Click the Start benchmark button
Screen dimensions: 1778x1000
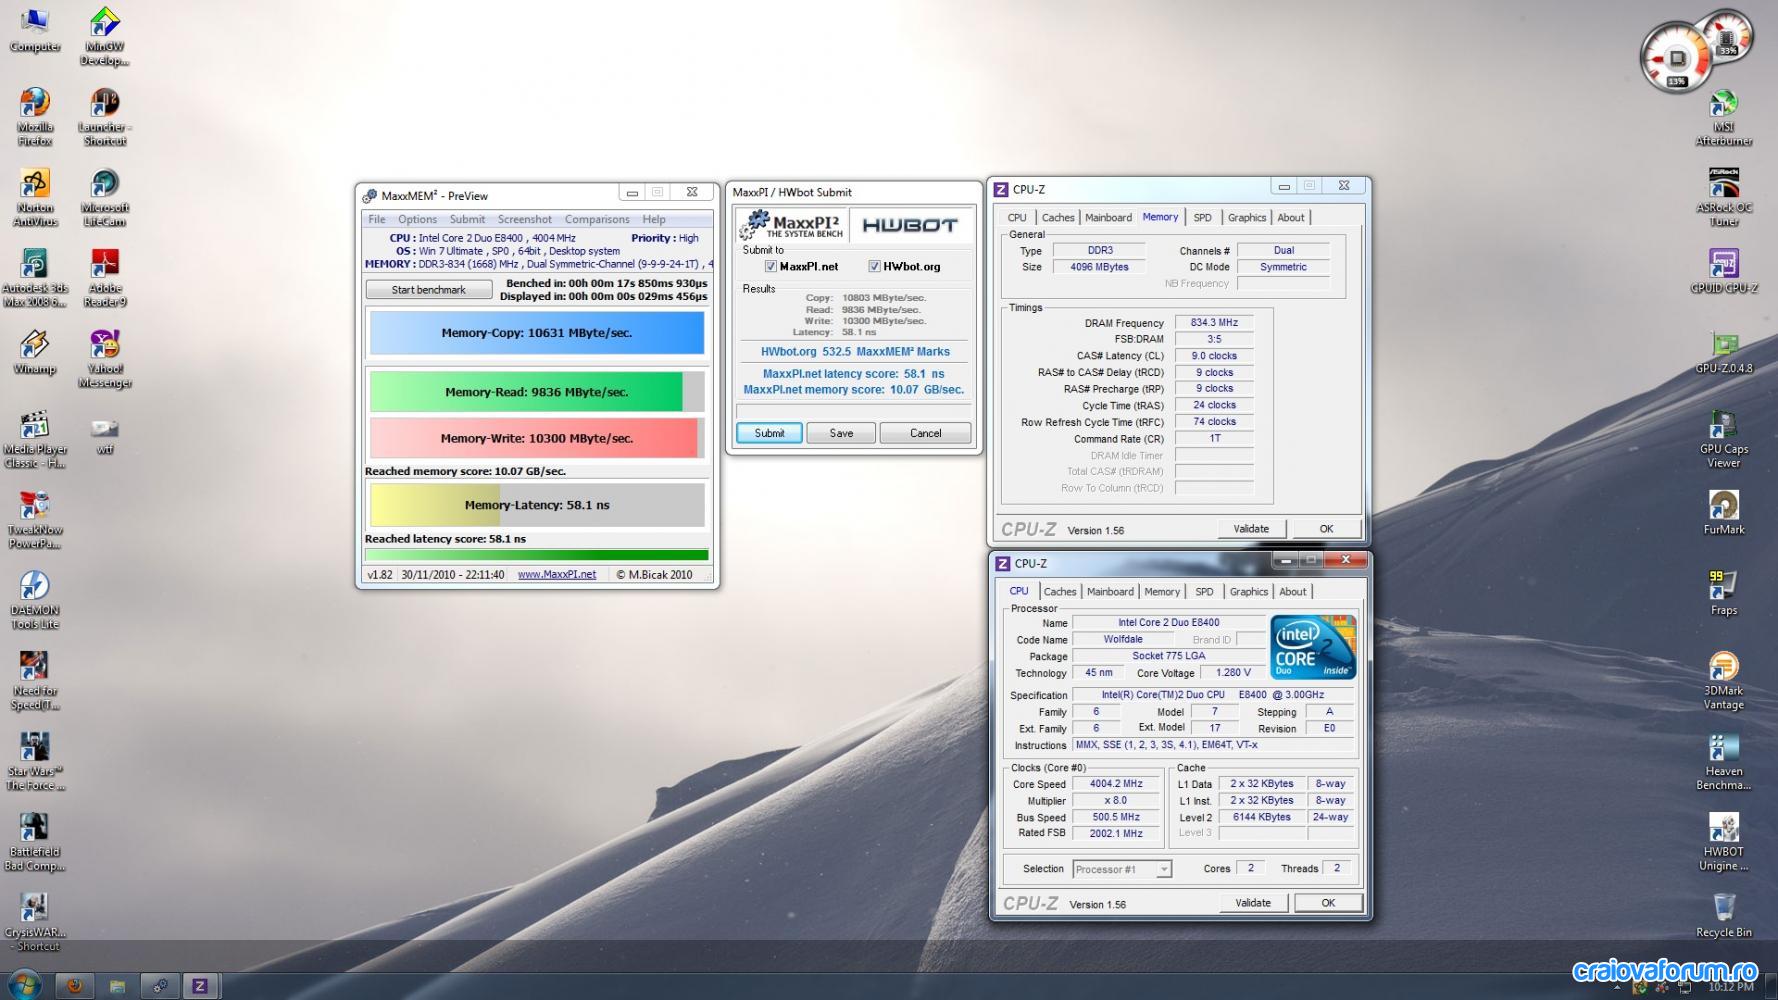(429, 290)
